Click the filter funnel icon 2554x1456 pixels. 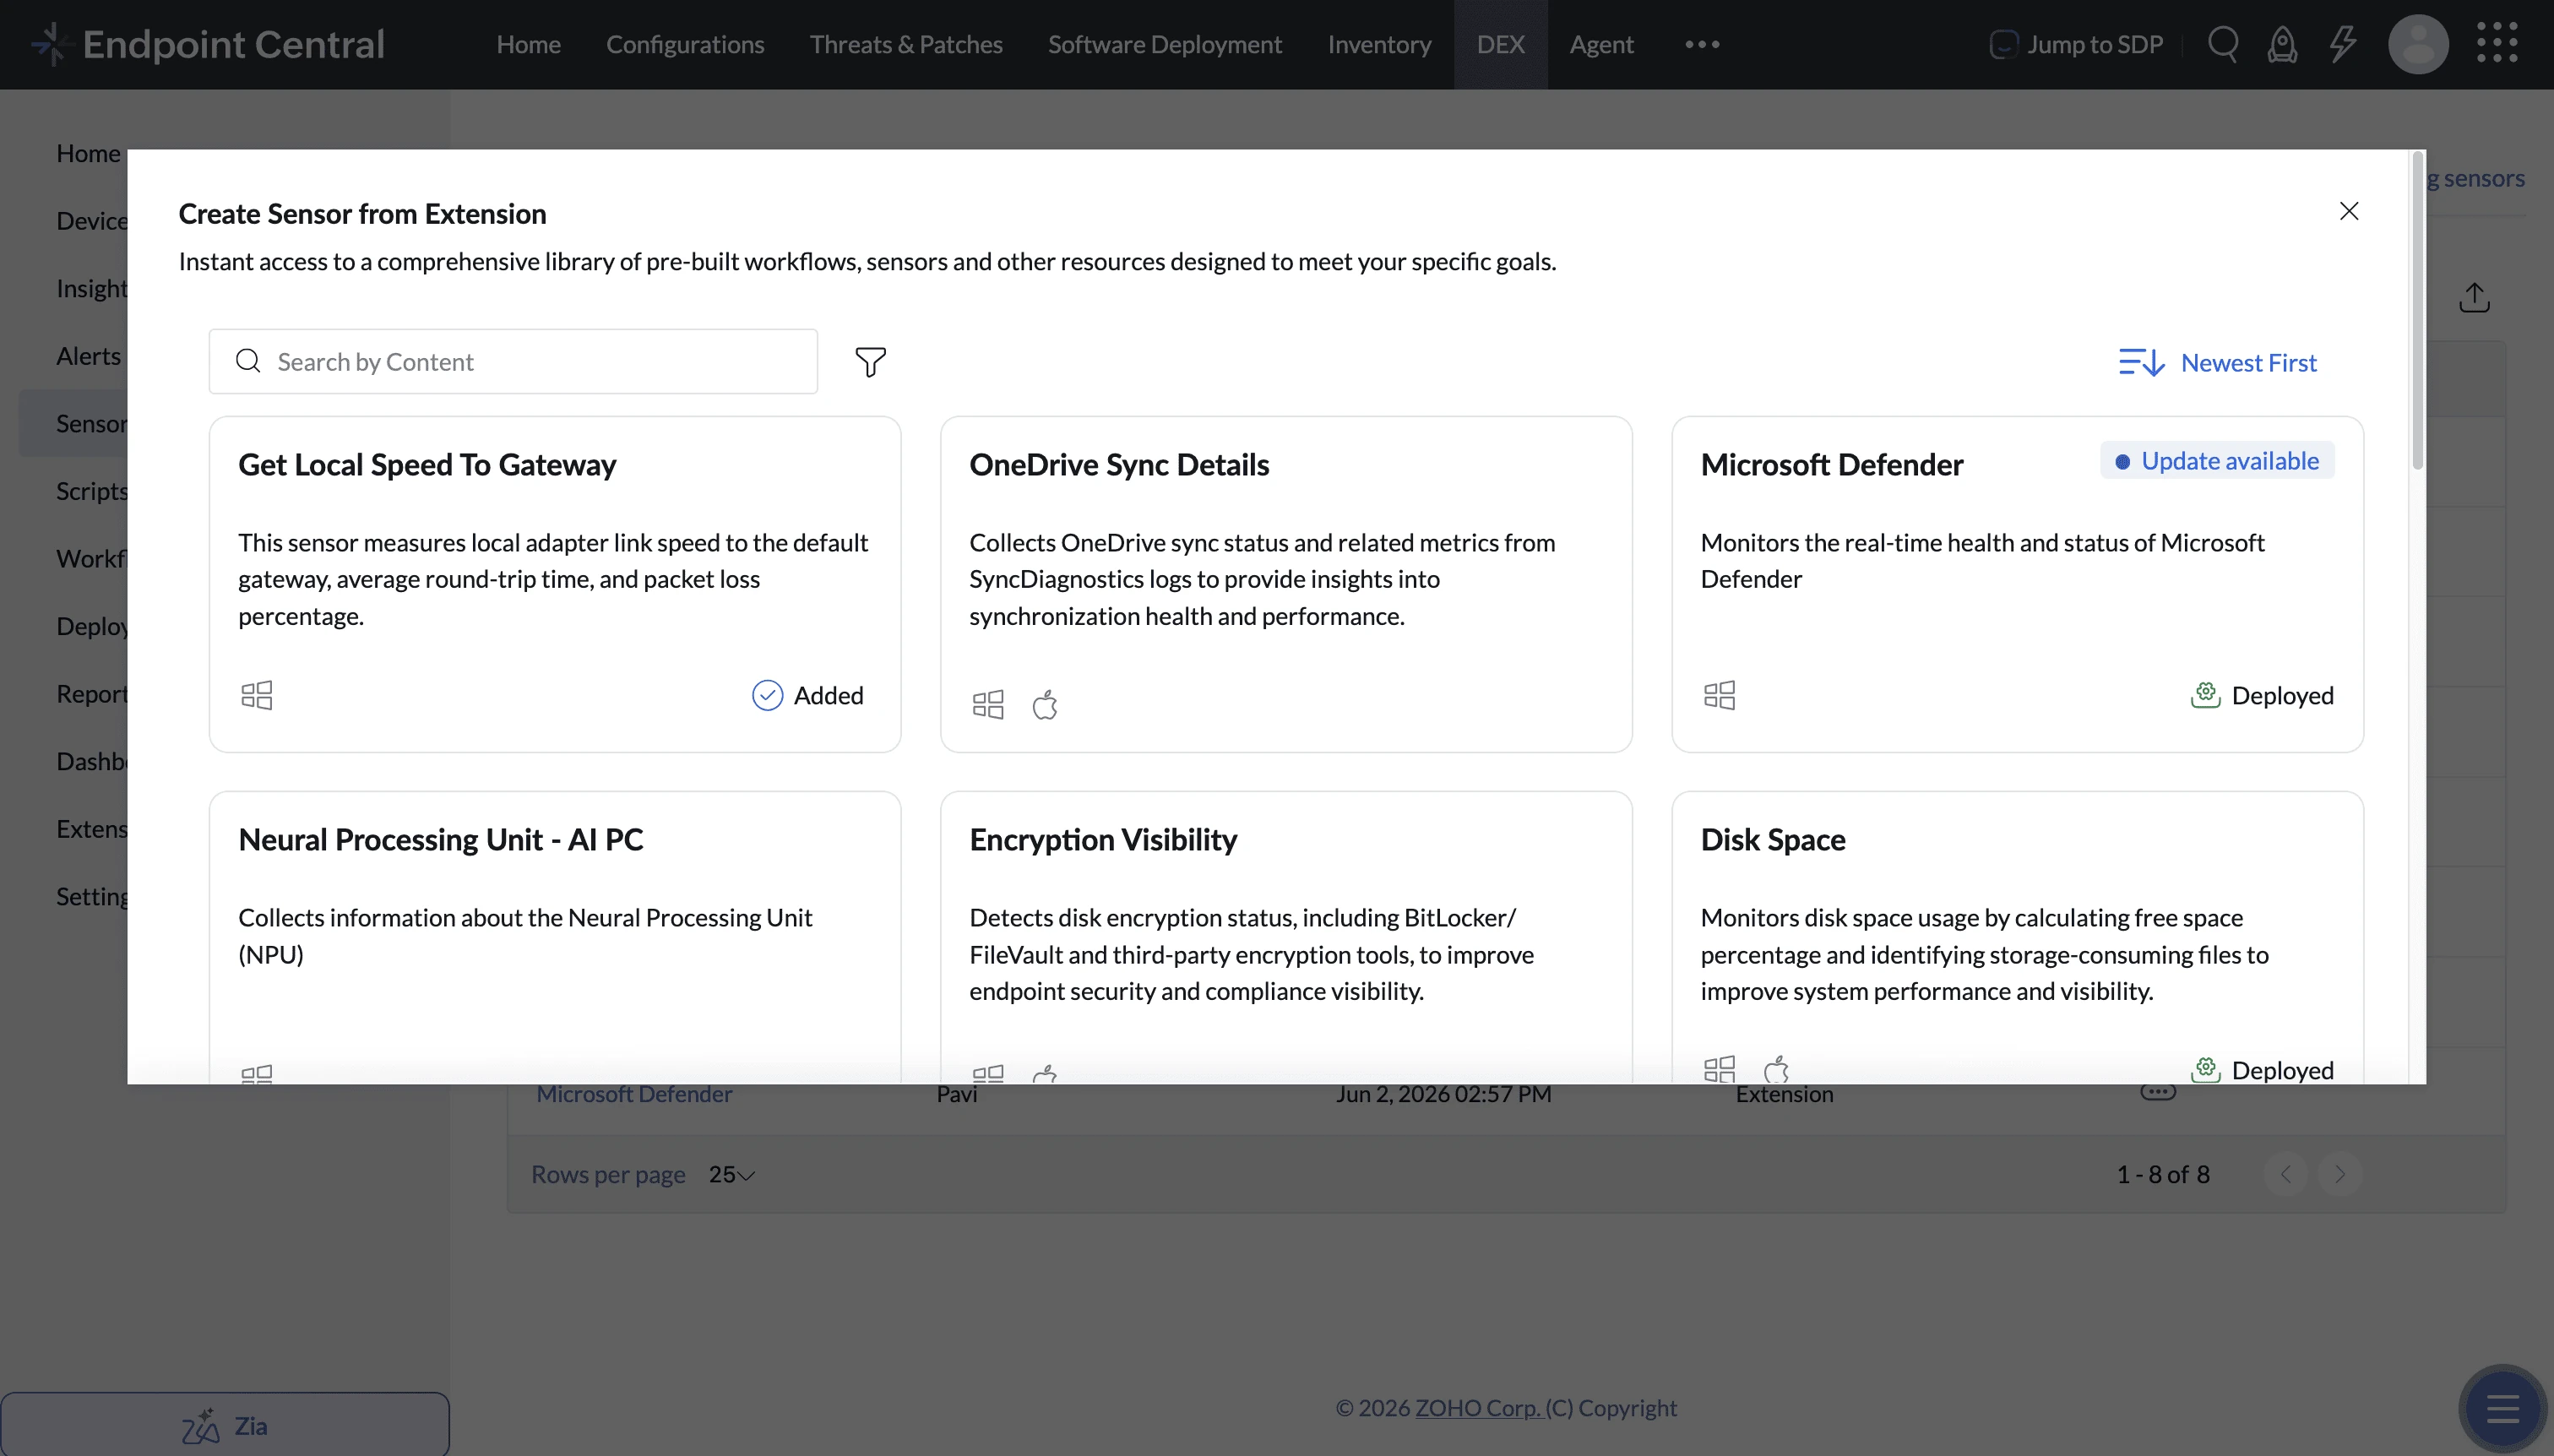(x=870, y=362)
